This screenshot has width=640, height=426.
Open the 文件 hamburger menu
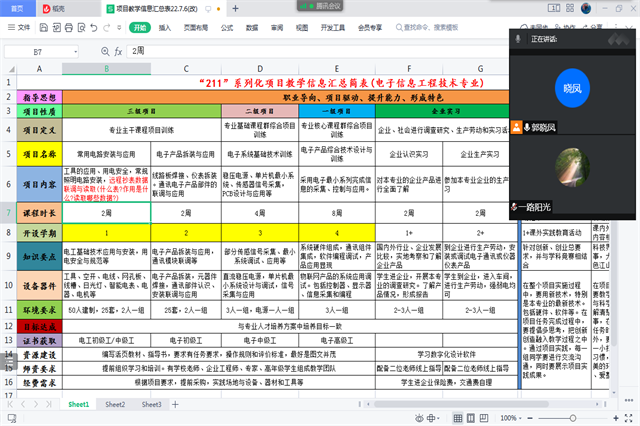[15, 28]
